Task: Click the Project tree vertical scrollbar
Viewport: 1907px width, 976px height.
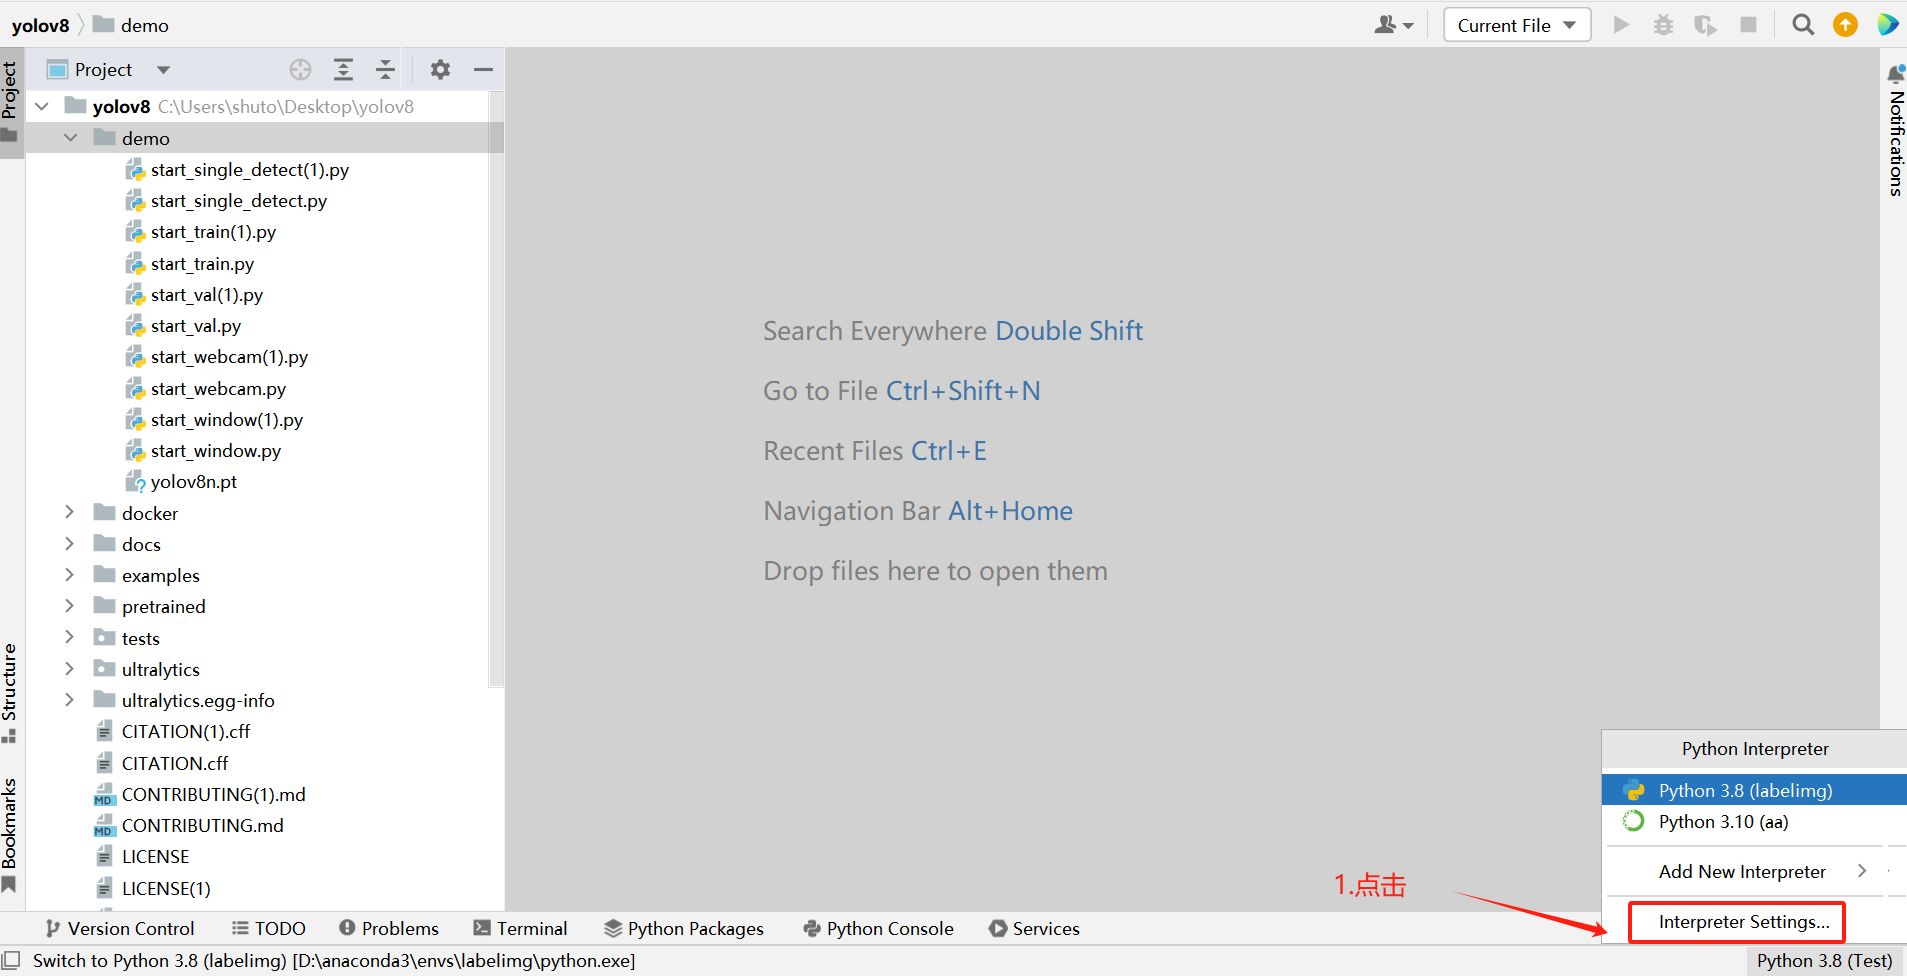Action: click(x=496, y=390)
